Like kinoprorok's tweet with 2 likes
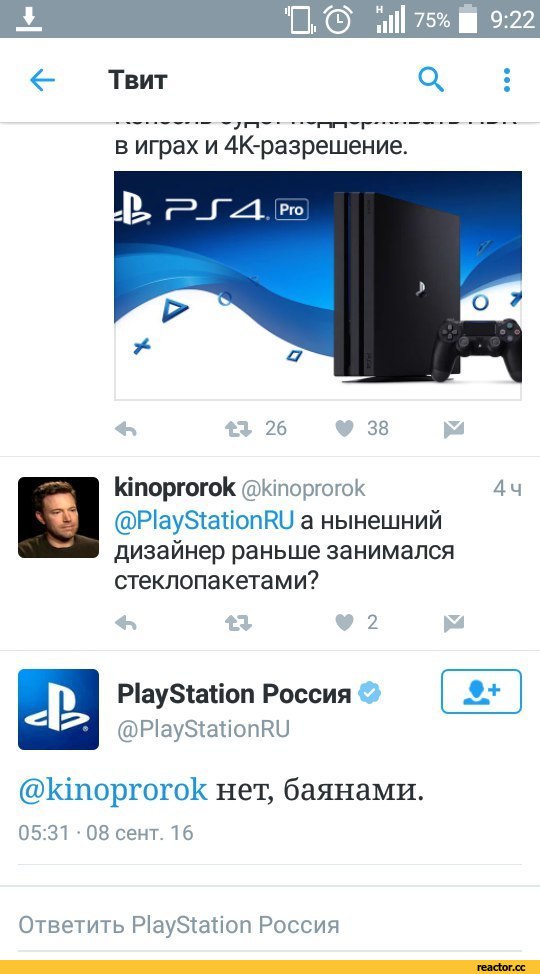The image size is (540, 974). tap(344, 622)
